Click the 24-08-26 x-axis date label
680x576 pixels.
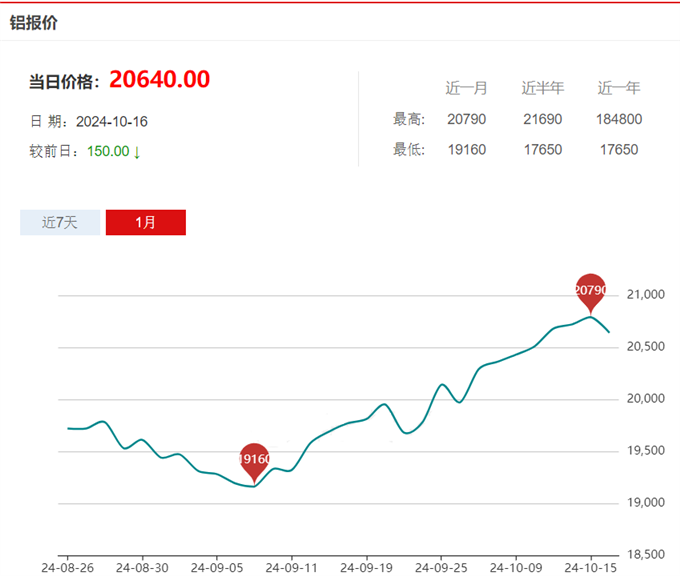(x=66, y=565)
